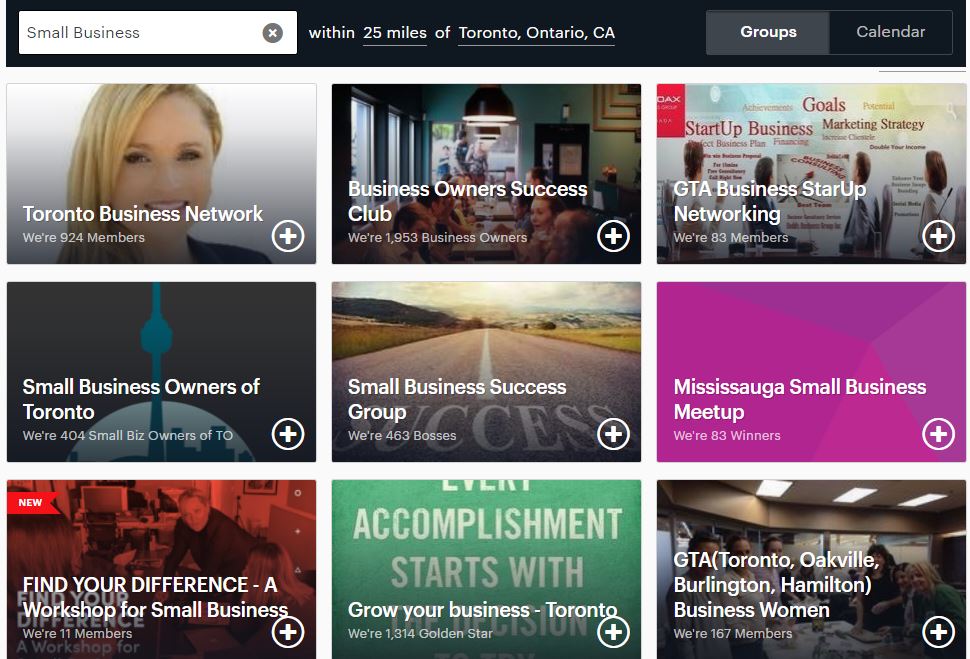970x659 pixels.
Task: Add Mississauga Small Business Meetup plus icon
Action: 938,434
